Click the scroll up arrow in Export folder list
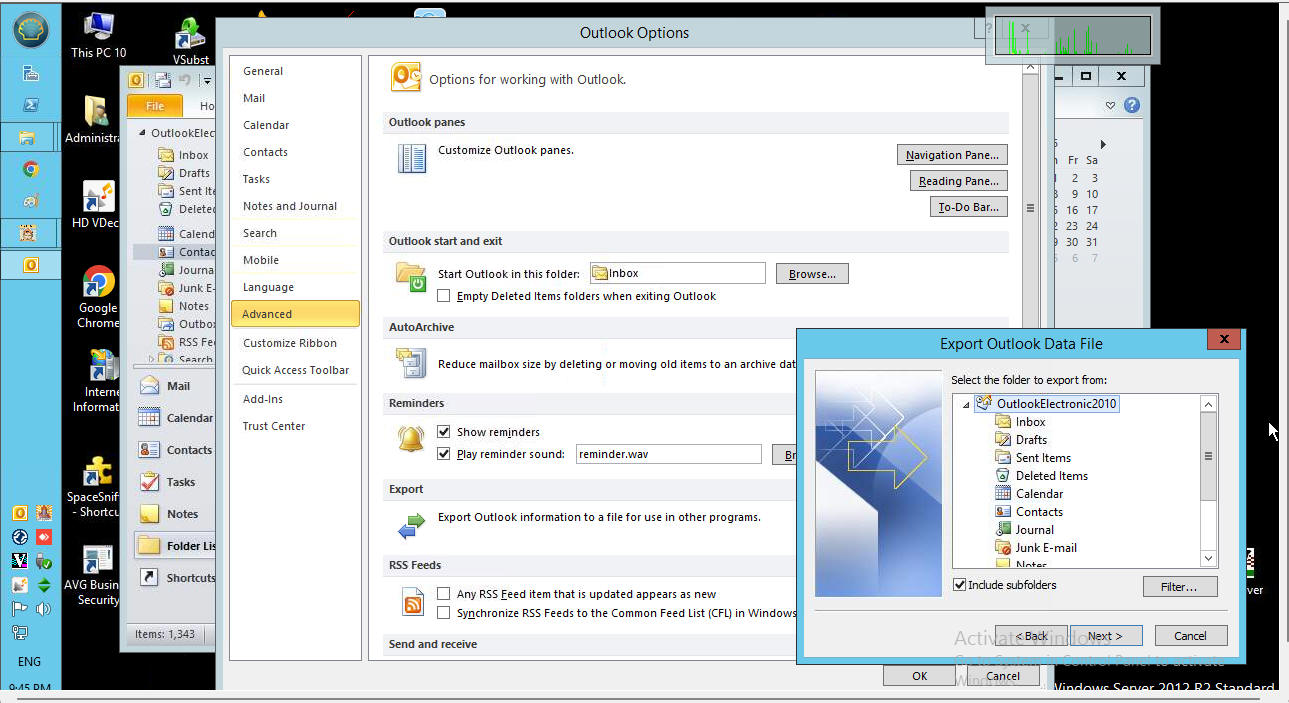Image resolution: width=1289 pixels, height=703 pixels. (x=1208, y=404)
